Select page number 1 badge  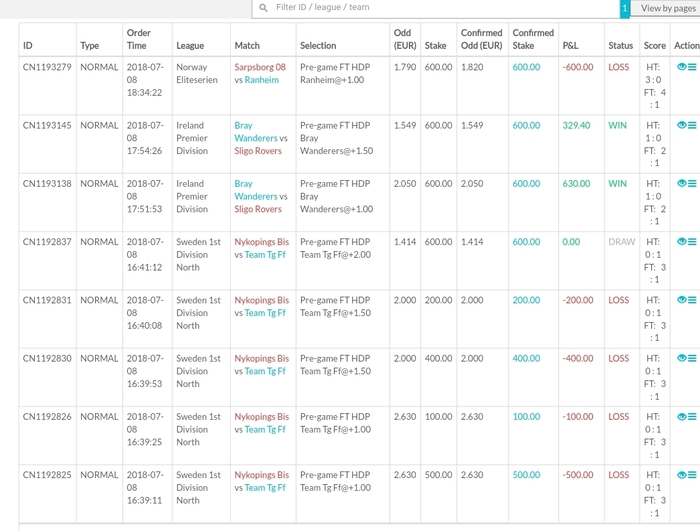(625, 8)
